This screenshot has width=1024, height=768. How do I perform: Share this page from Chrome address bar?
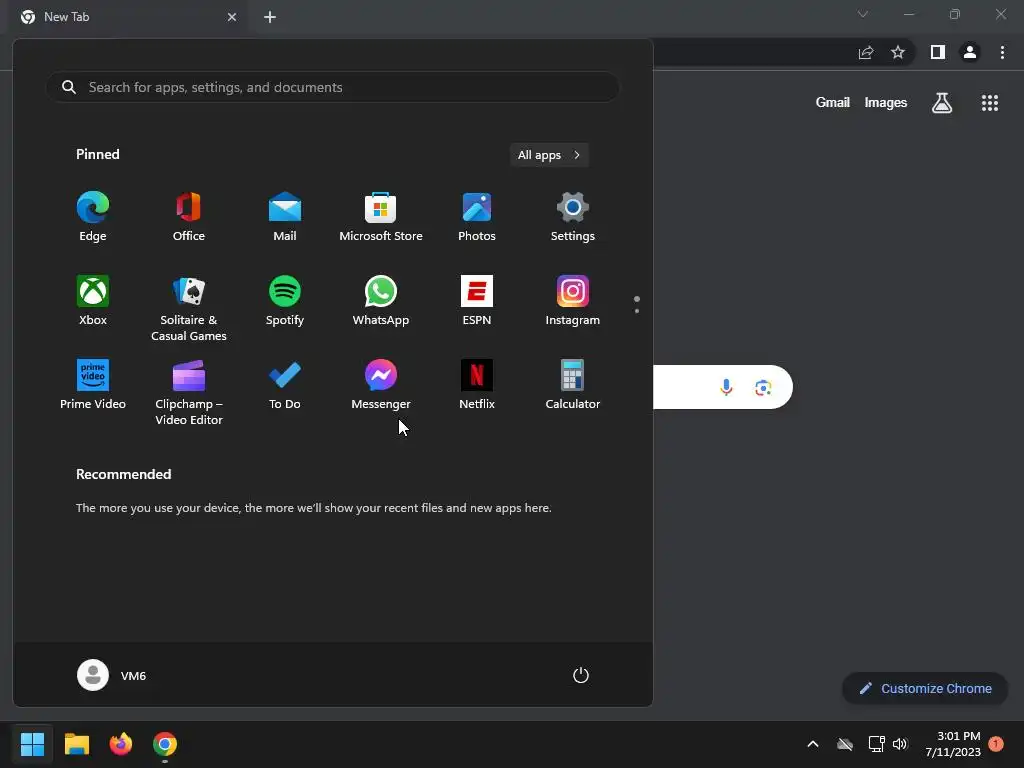pyautogui.click(x=866, y=52)
